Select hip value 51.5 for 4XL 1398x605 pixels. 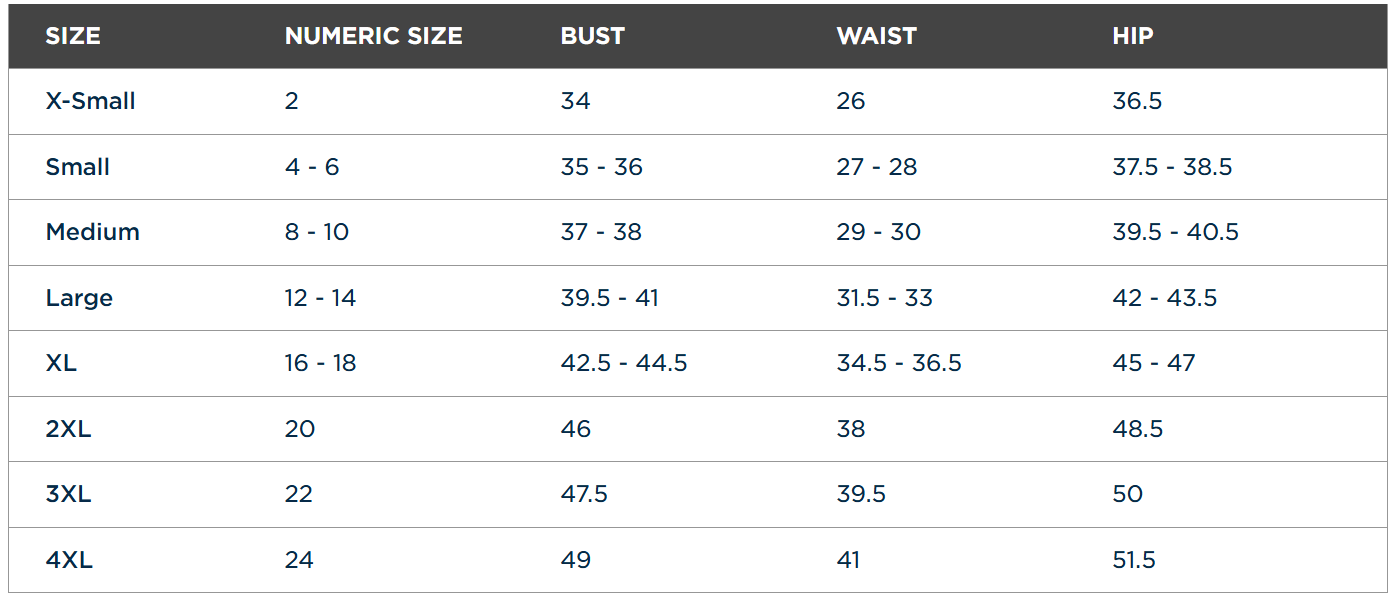[1133, 560]
